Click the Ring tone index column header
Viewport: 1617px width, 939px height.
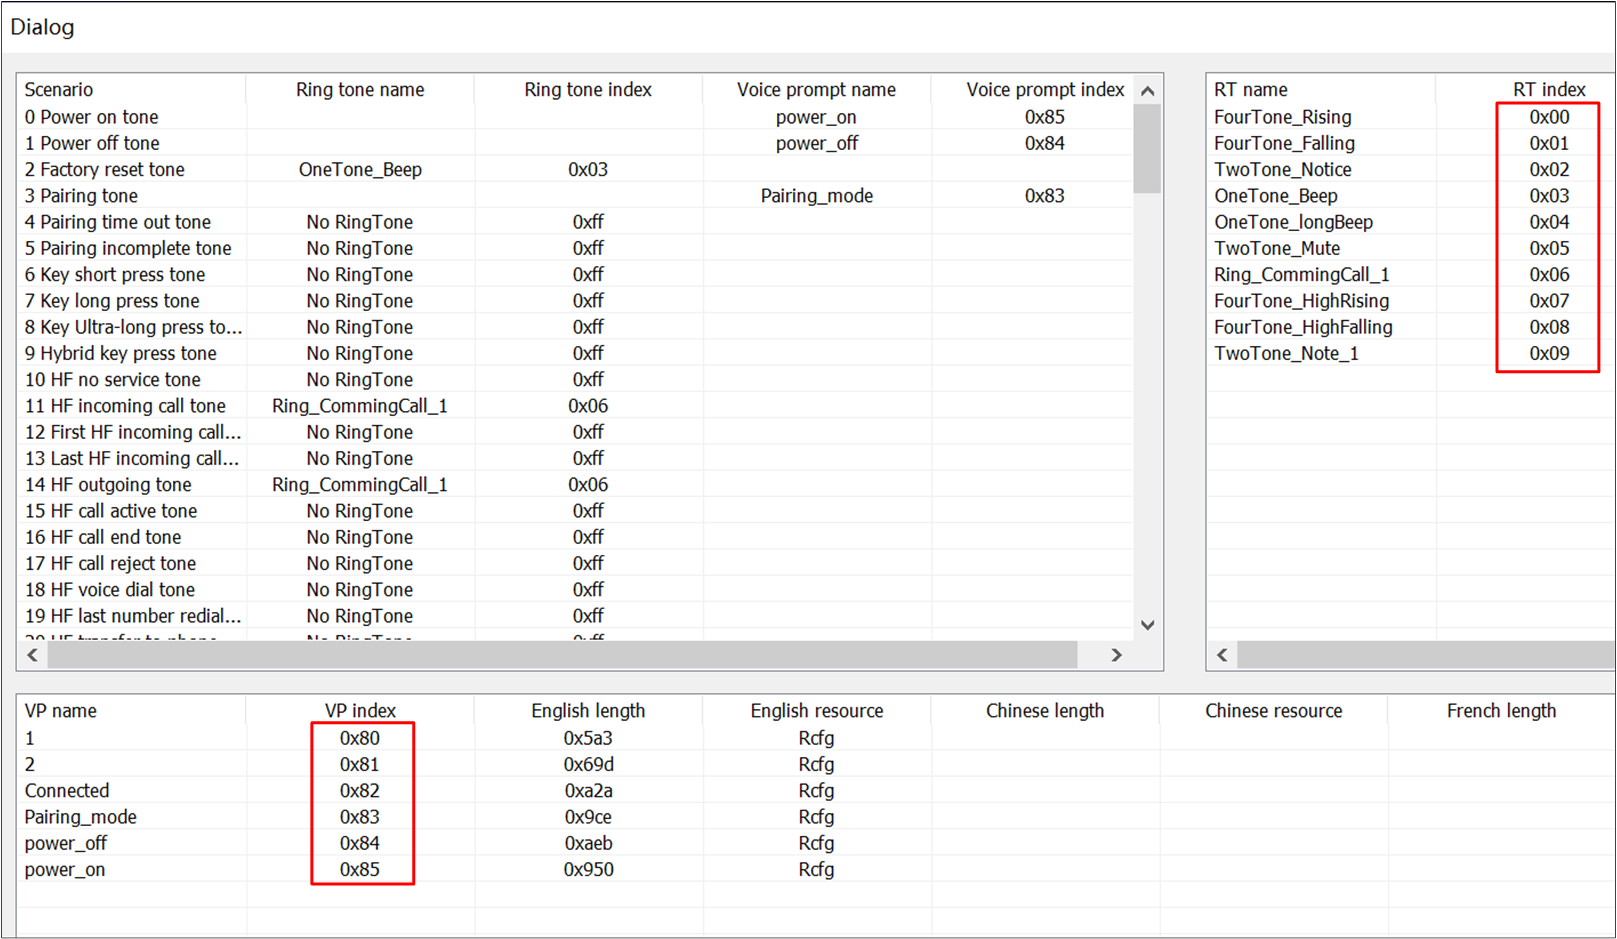coord(588,90)
